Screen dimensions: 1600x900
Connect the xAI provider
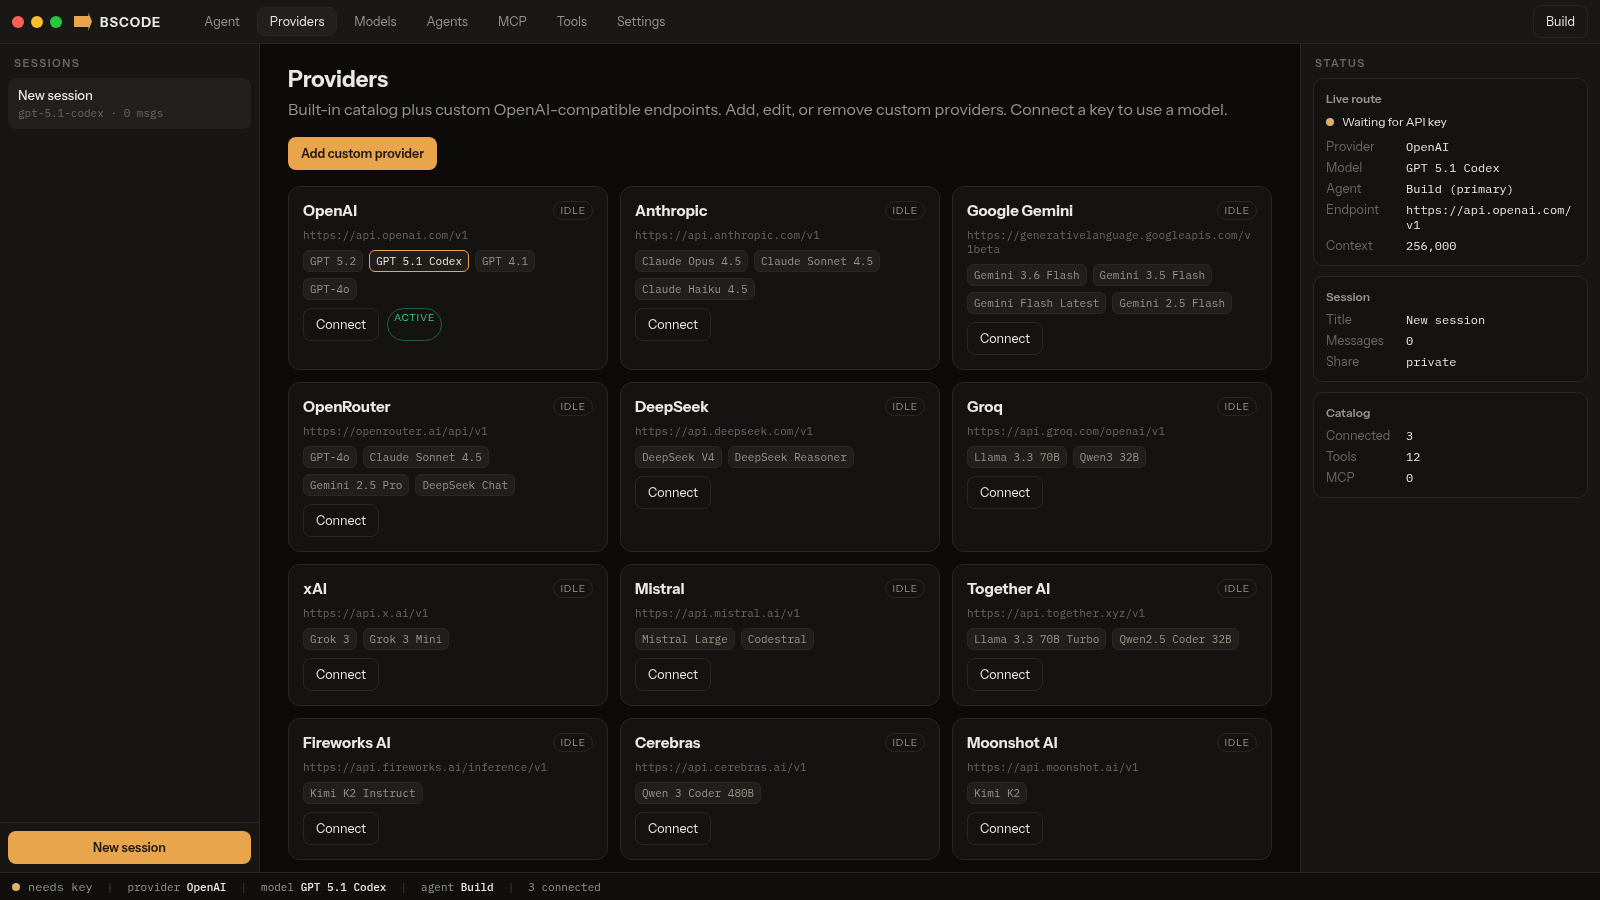click(x=341, y=674)
